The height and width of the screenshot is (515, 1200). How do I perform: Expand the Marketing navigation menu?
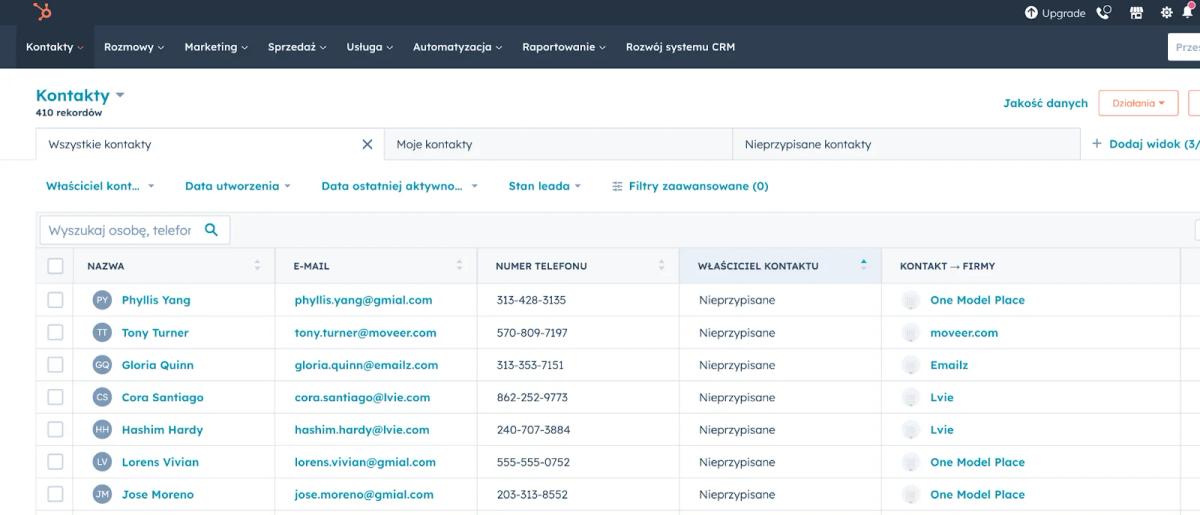[216, 47]
